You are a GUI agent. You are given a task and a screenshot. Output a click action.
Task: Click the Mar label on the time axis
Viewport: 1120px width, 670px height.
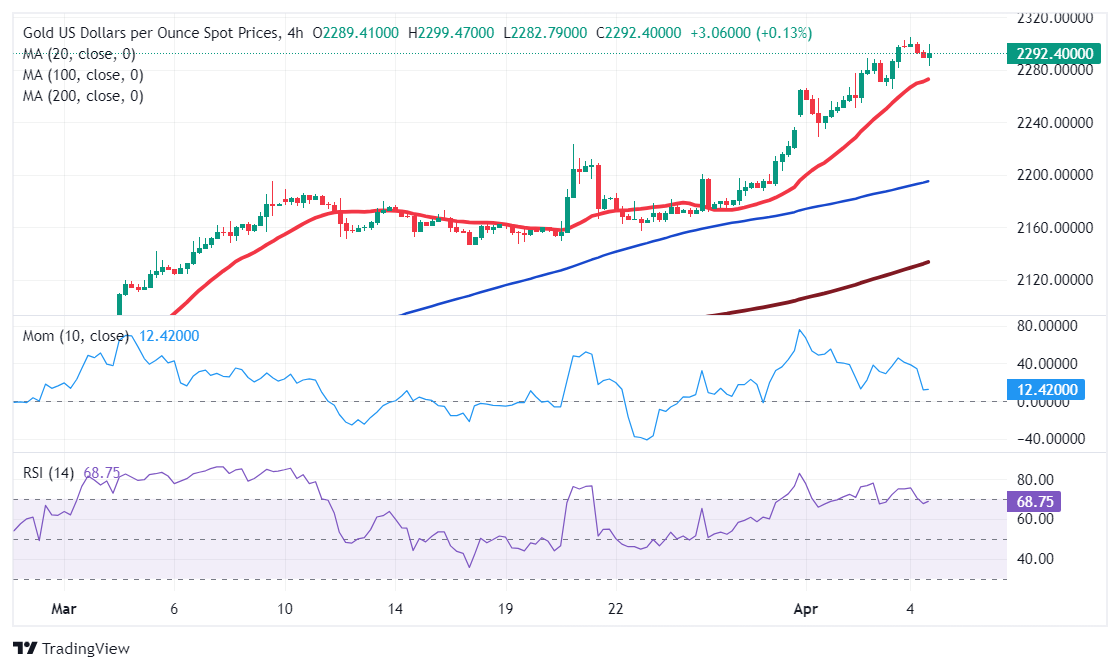tap(63, 608)
